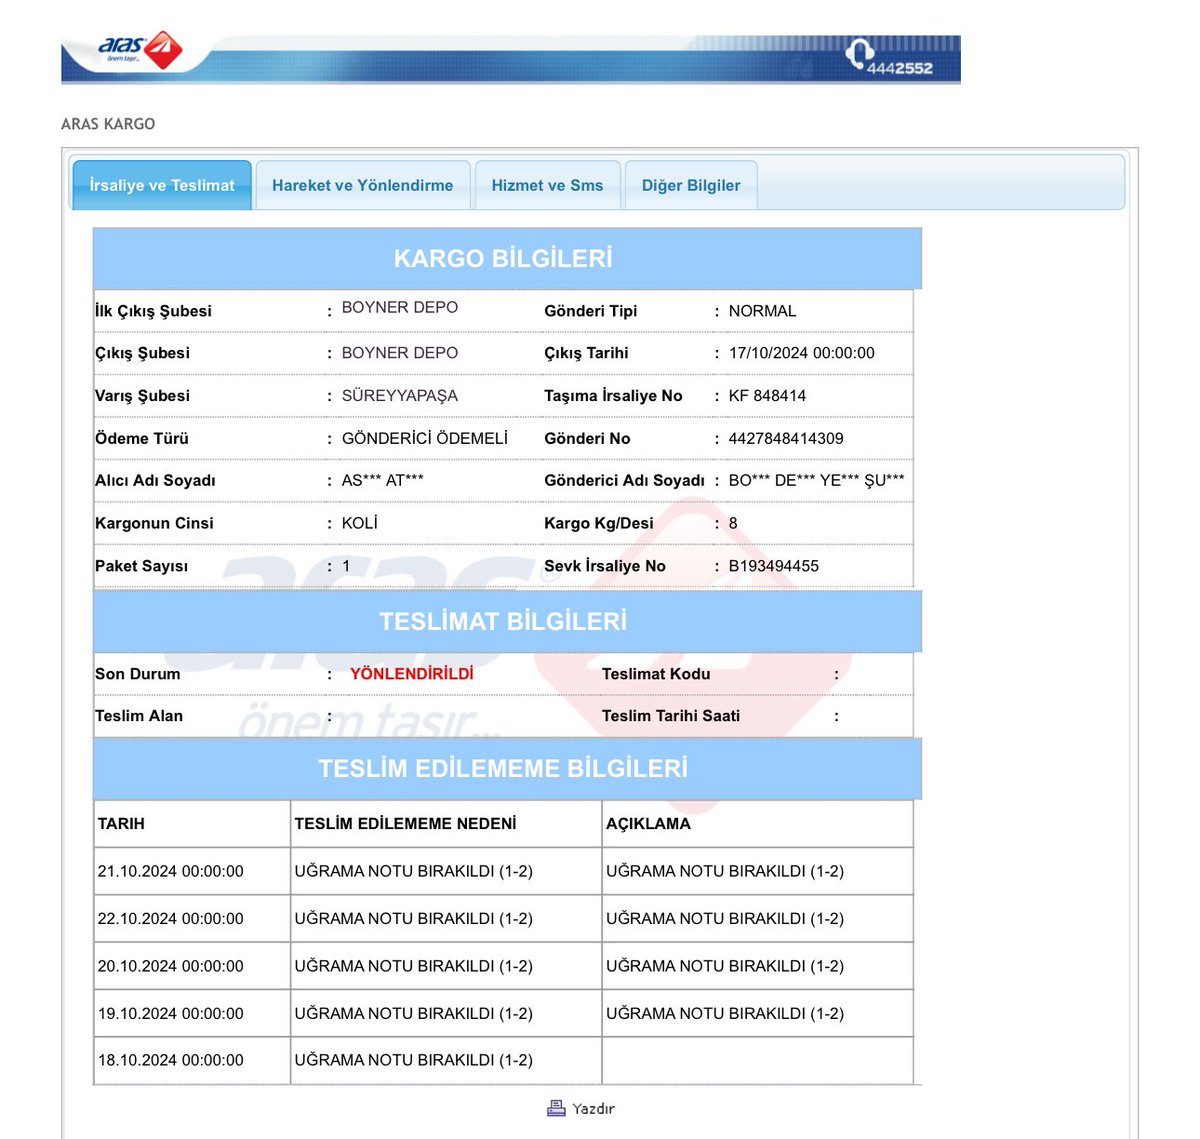Screen dimensions: 1200x1139
Task: Click the TESLİMAT BİLGİLERİ section header
Action: (x=507, y=621)
